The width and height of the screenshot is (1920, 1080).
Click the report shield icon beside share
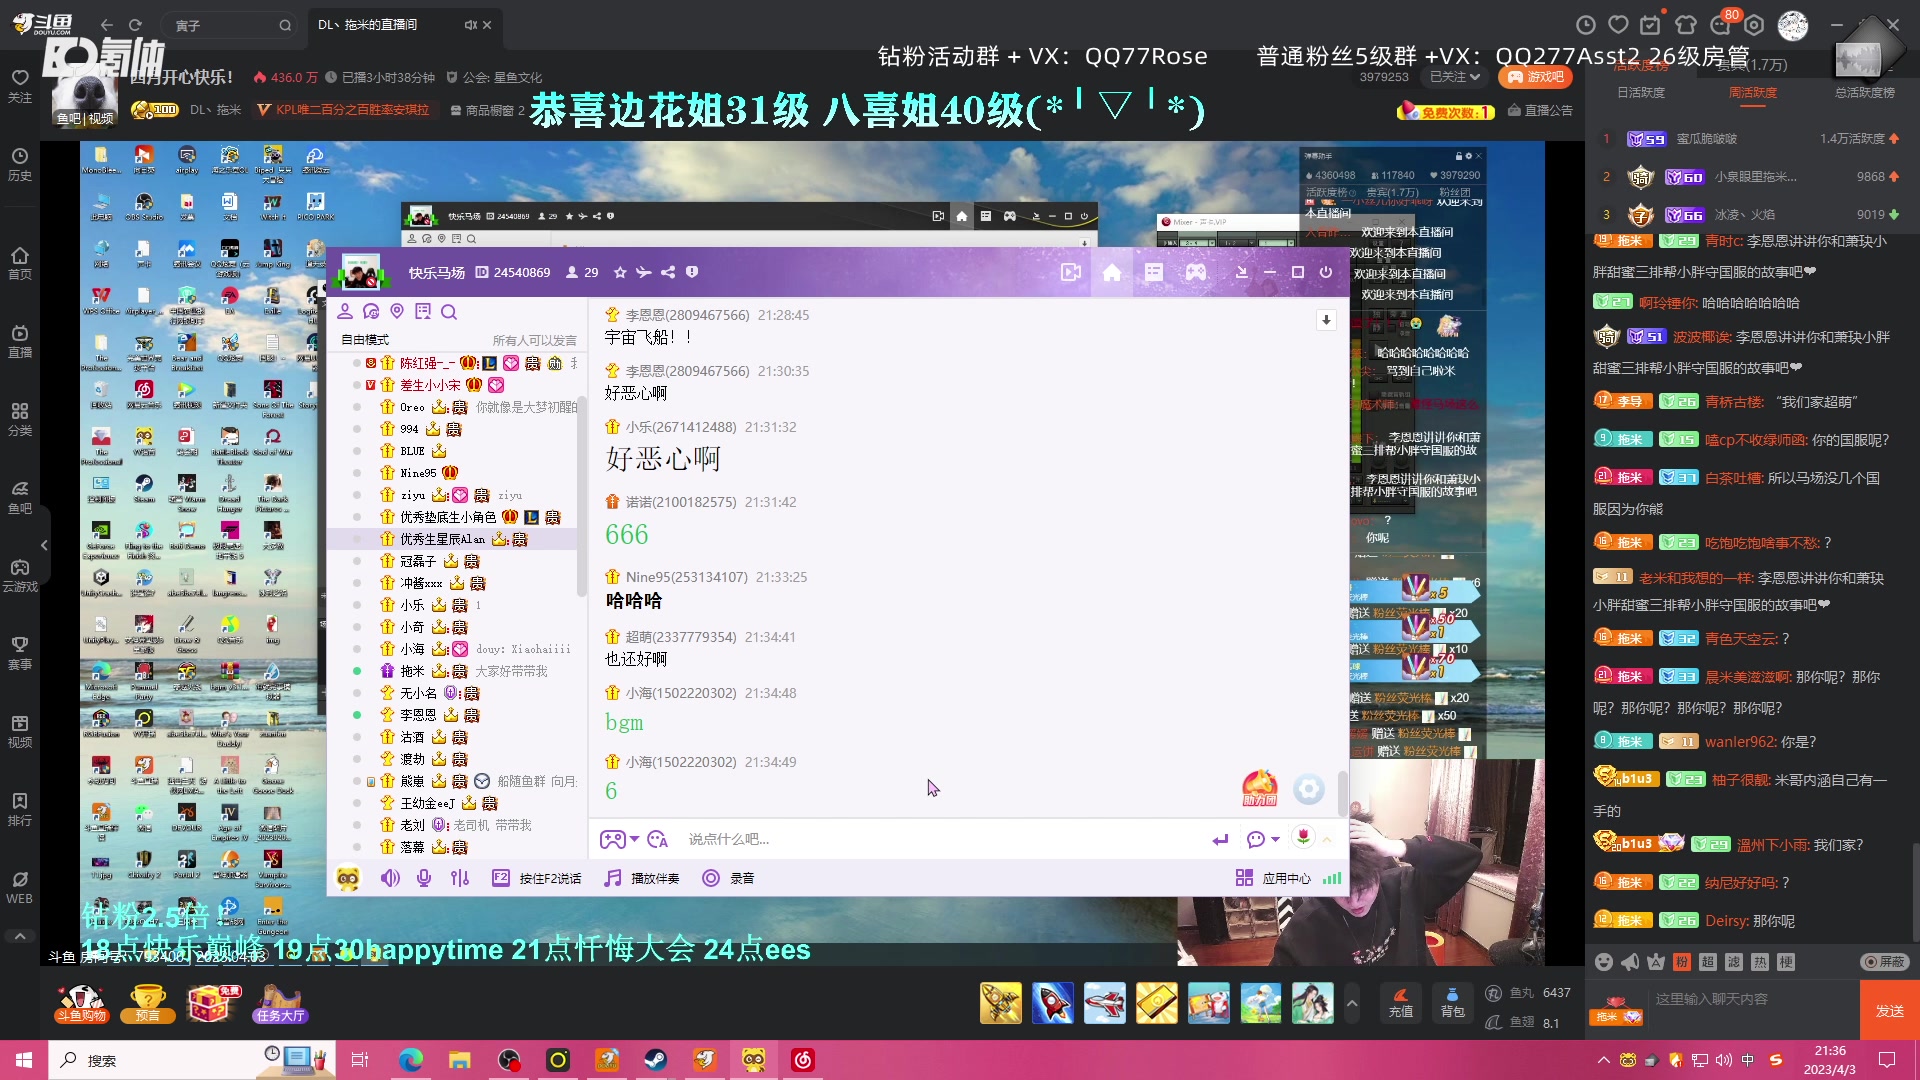coord(692,272)
